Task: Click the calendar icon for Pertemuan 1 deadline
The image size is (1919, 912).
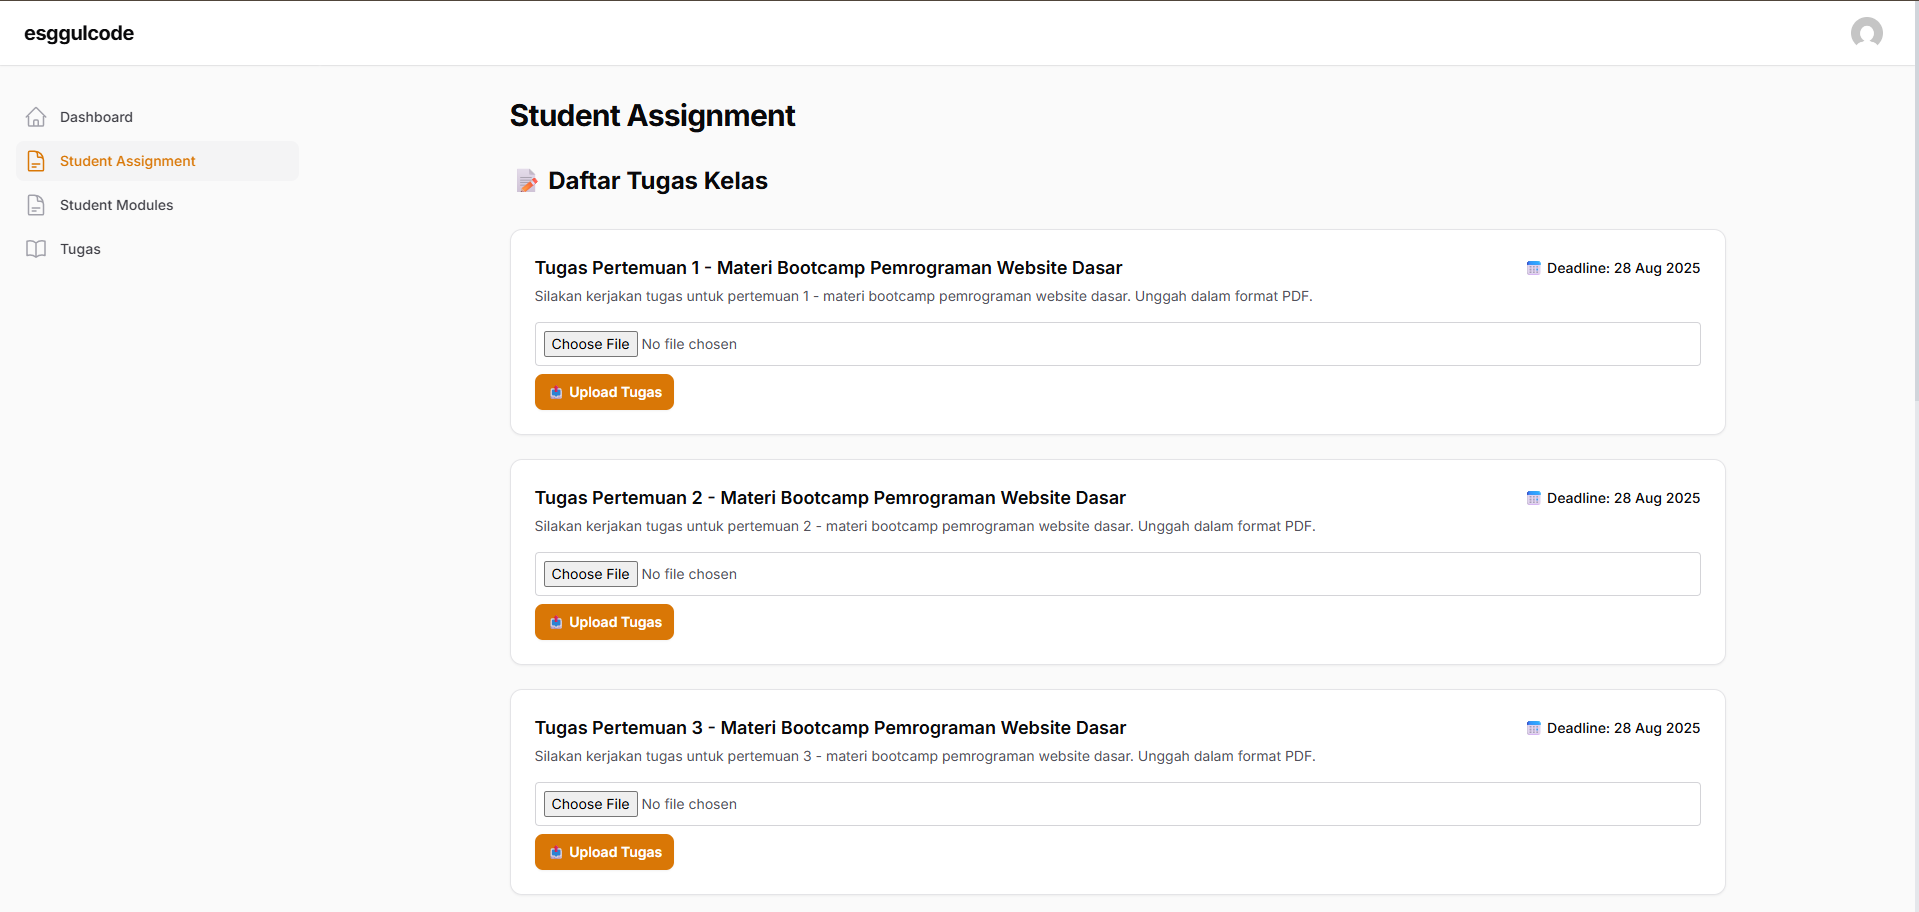Action: [1533, 268]
